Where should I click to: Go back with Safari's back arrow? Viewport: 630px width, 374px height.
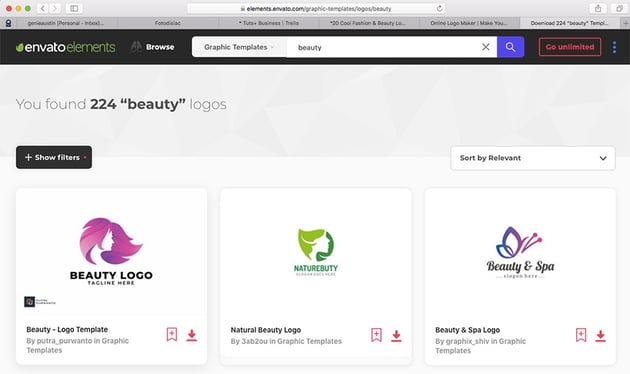pos(43,8)
